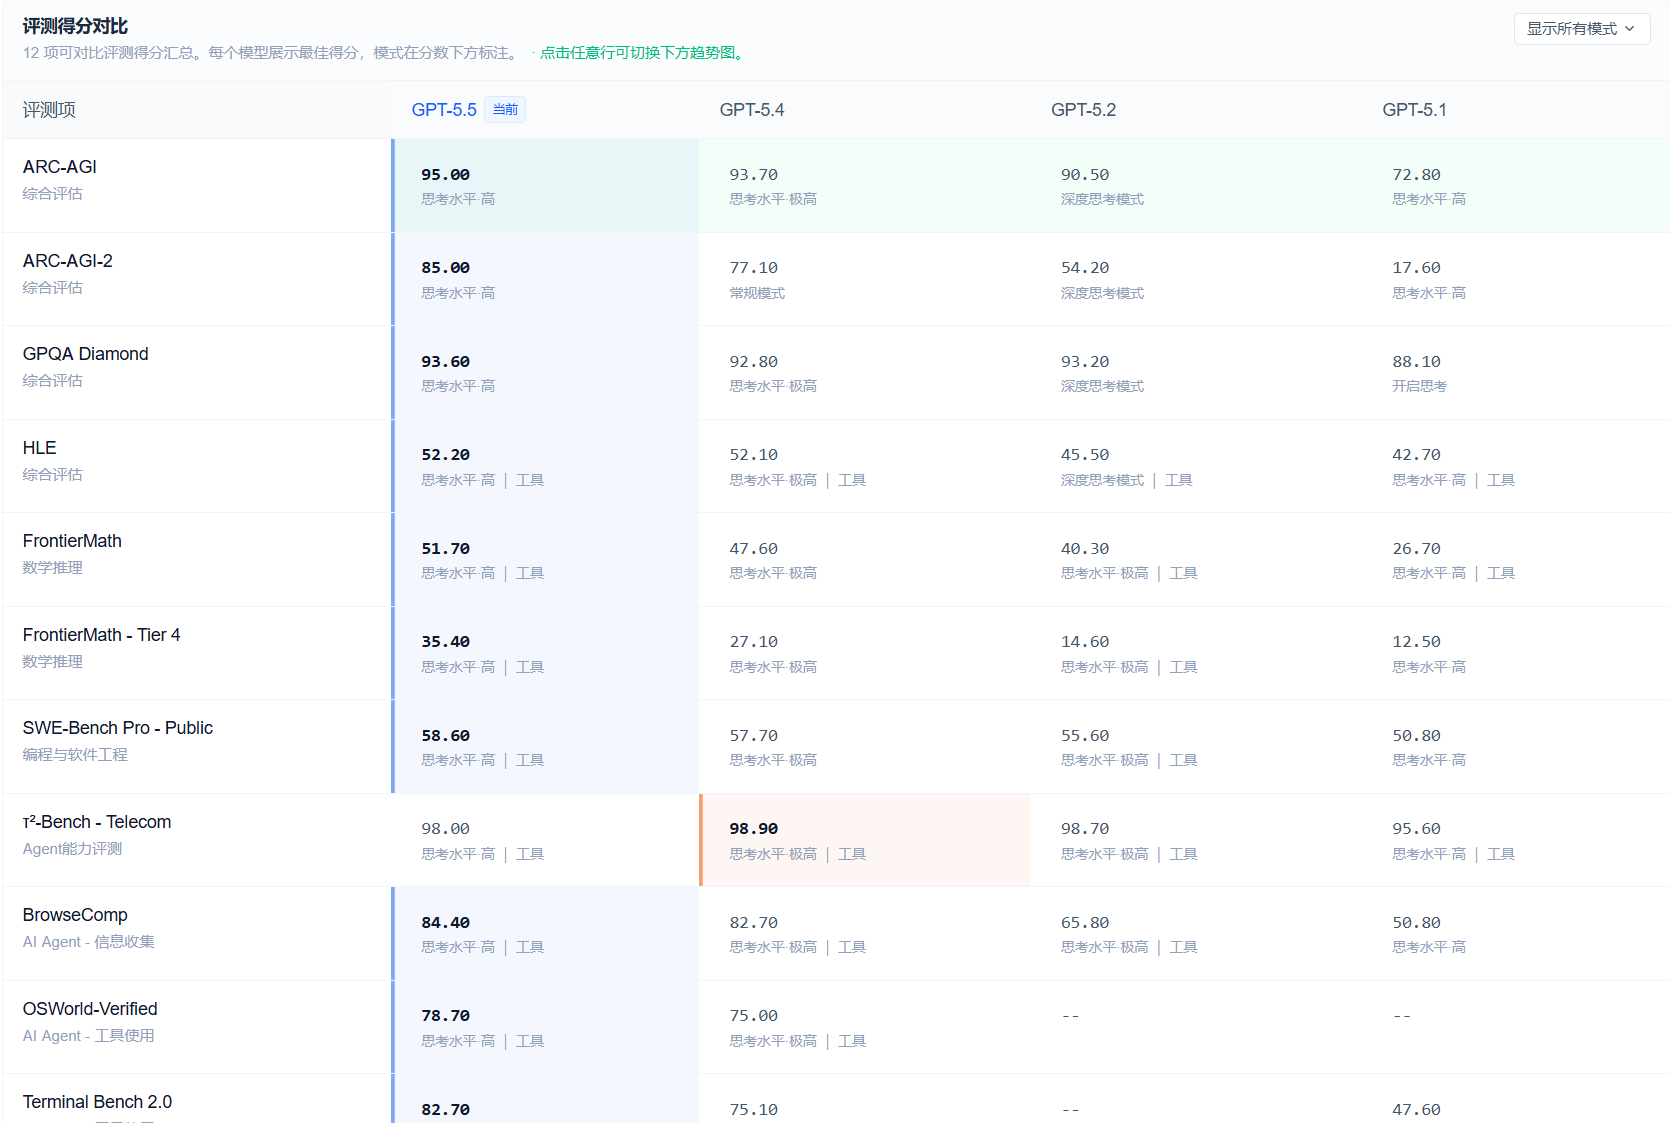This screenshot has width=1670, height=1123.
Task: Click the OSWorld-Verified row label
Action: 90,1009
